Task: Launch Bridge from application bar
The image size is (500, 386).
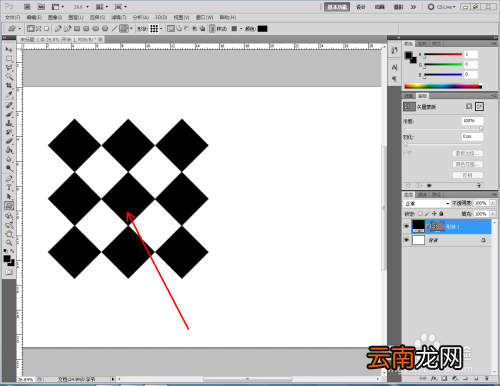Action: [x=27, y=7]
